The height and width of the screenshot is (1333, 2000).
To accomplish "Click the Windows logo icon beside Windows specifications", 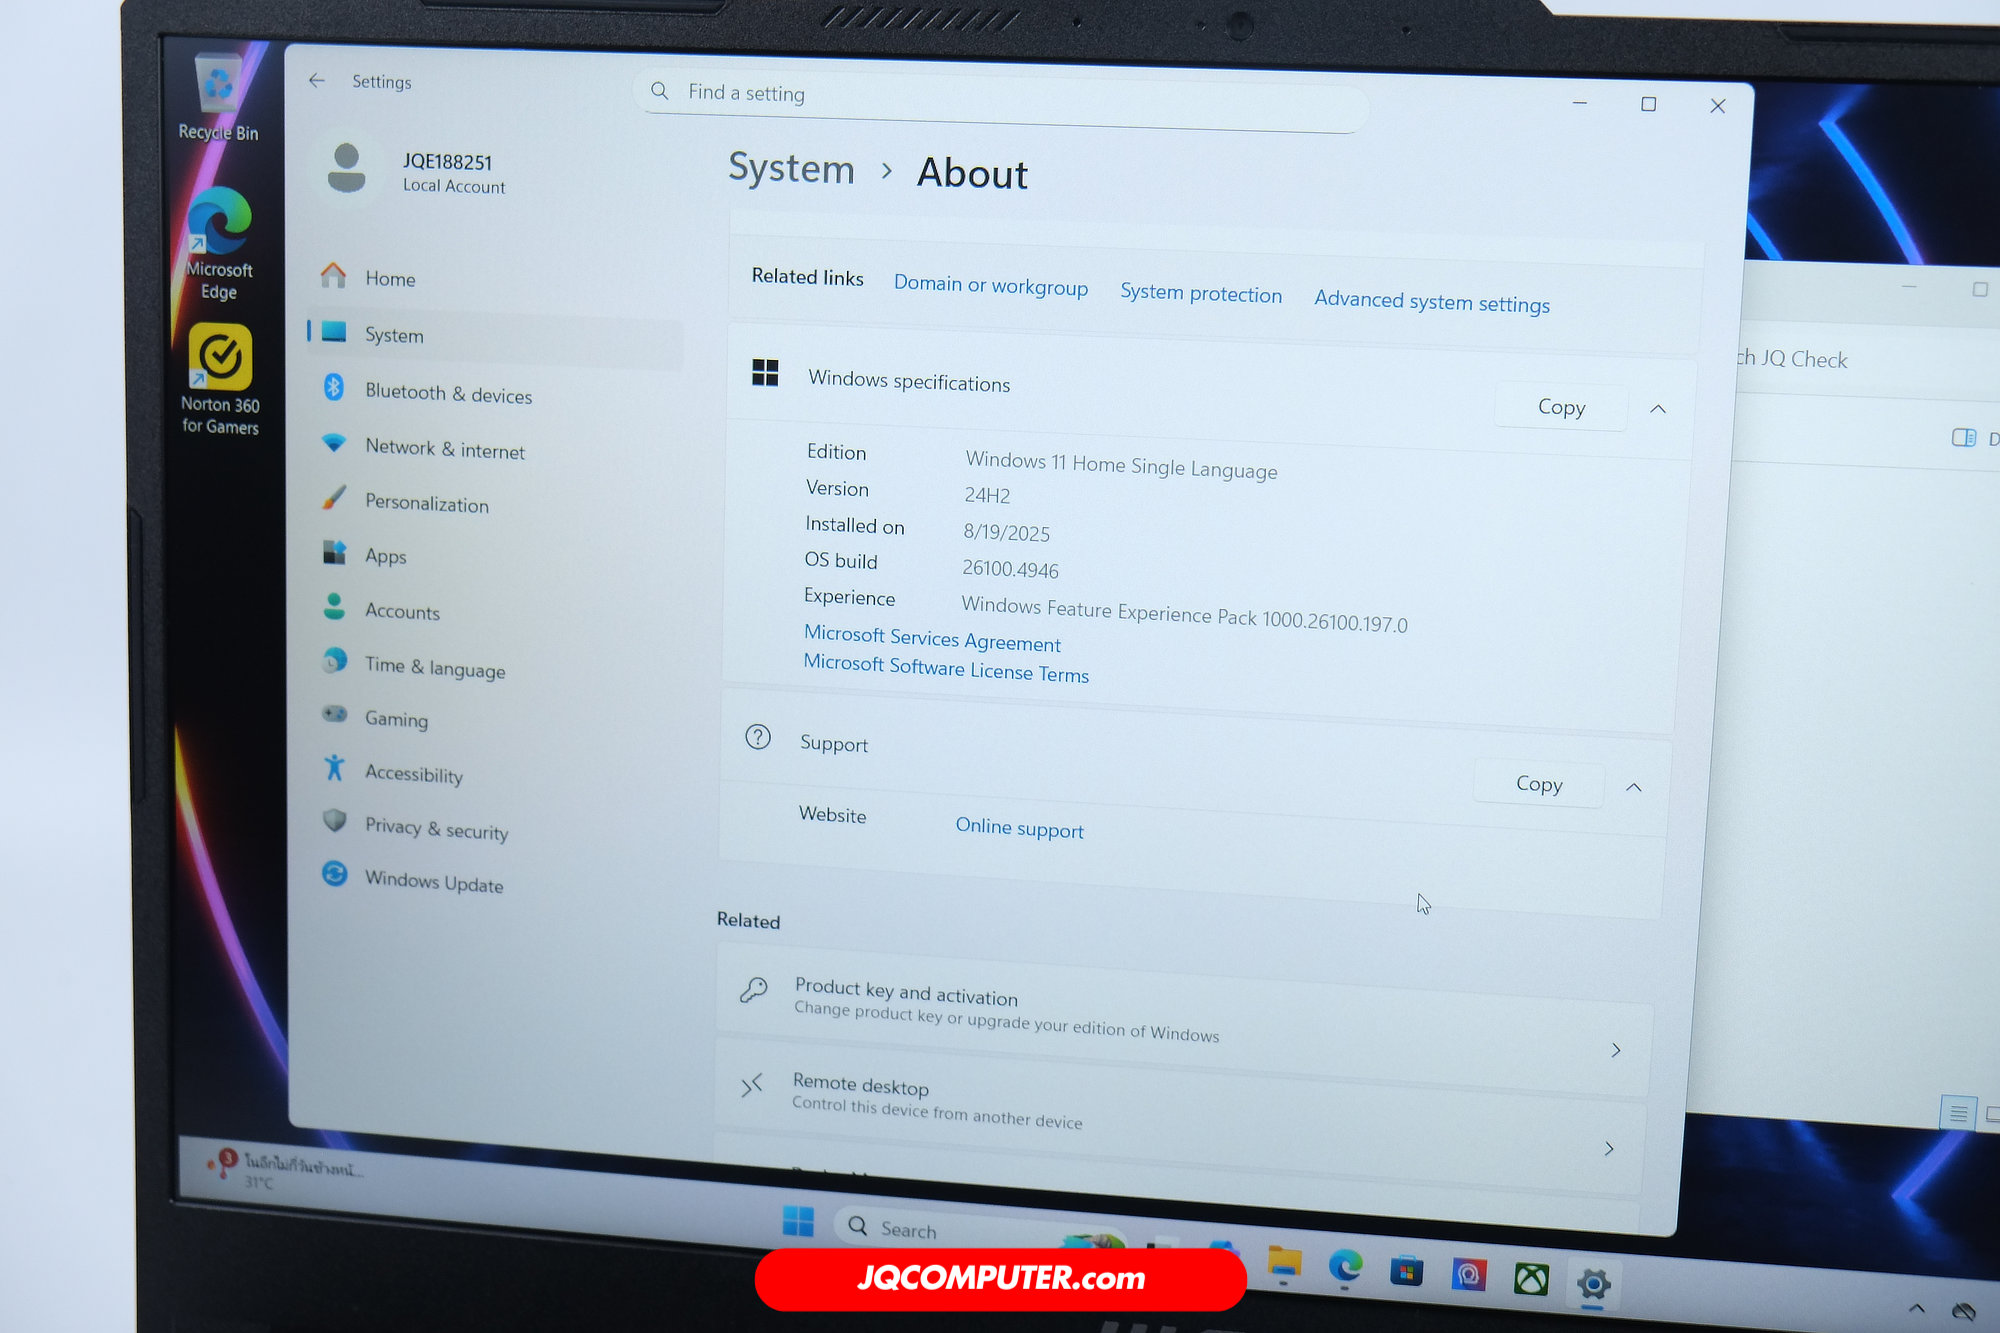I will (765, 373).
